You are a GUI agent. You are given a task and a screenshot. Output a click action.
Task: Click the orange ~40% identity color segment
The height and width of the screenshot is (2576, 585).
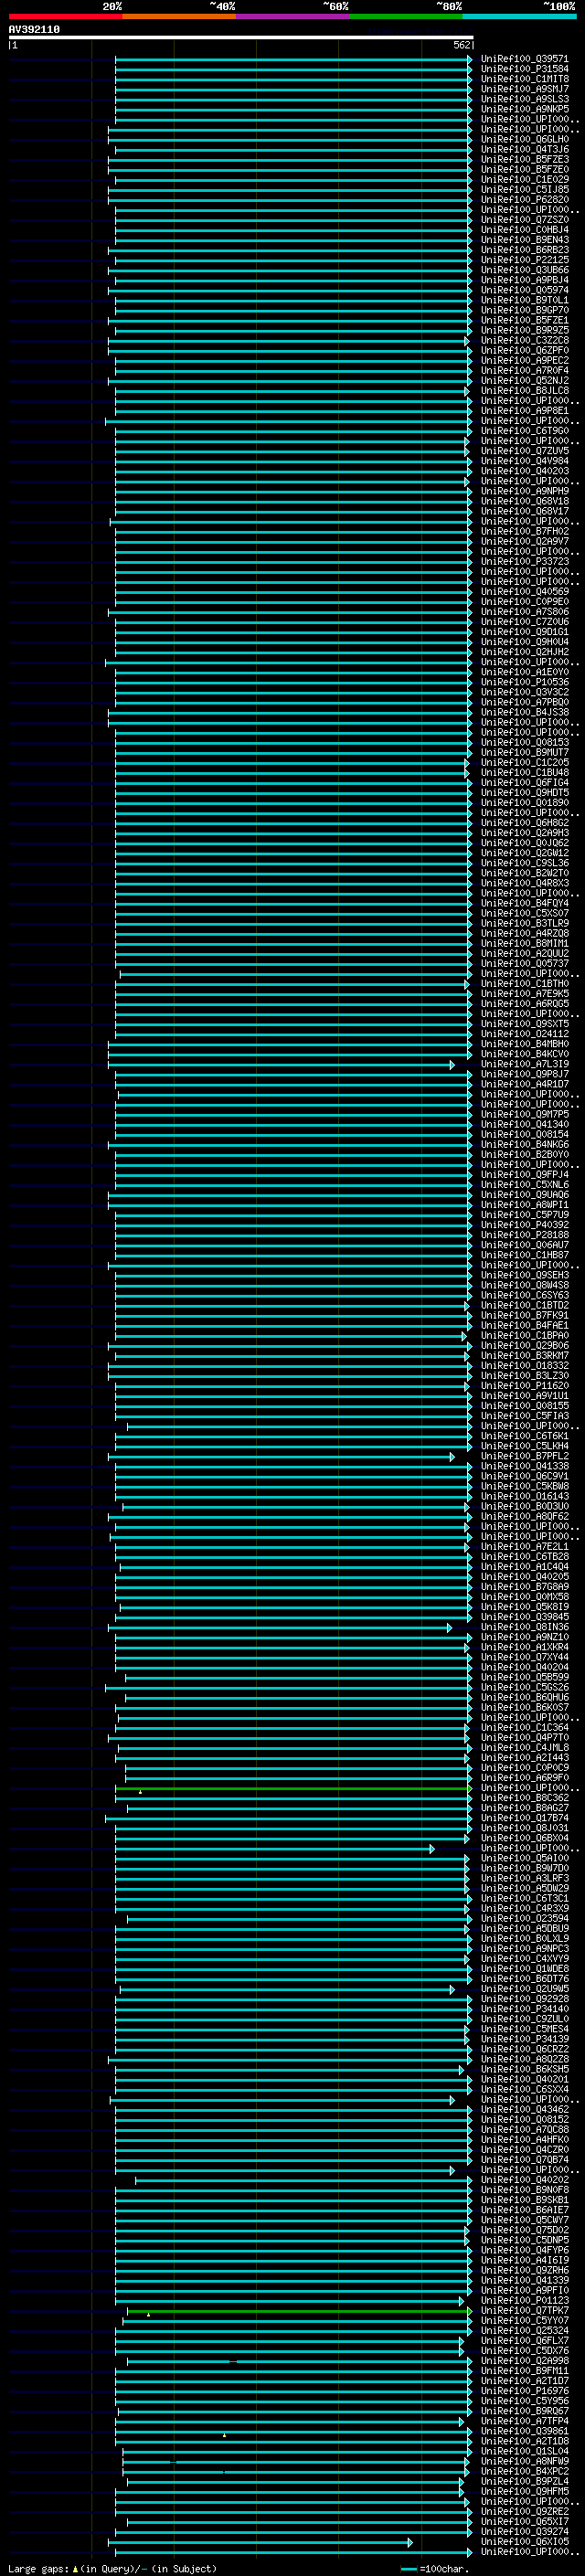[x=179, y=17]
